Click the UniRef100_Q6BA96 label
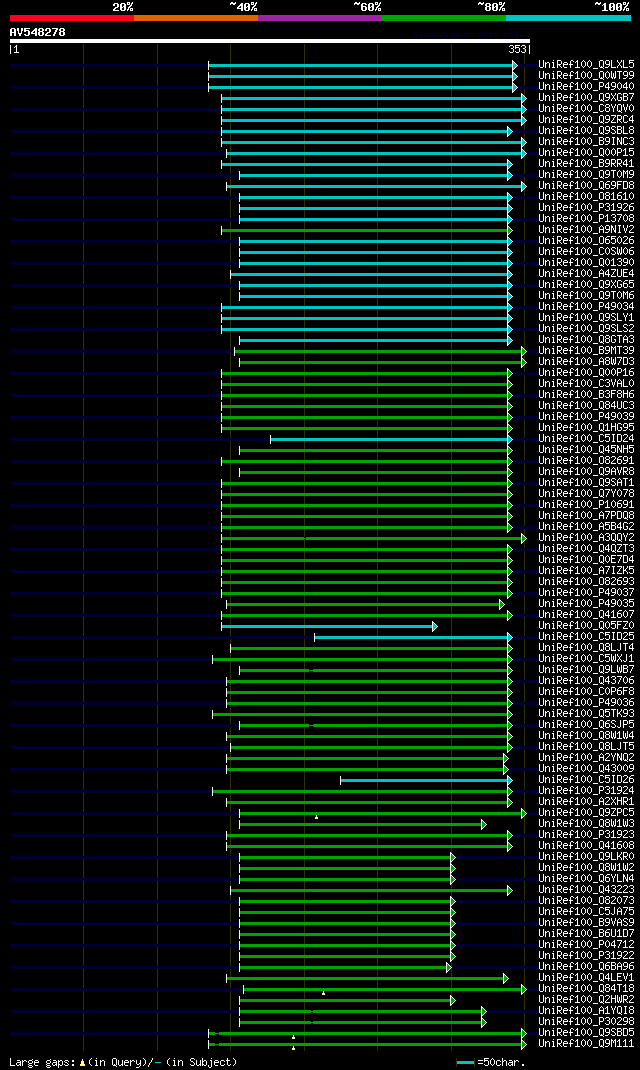Image resolution: width=640 pixels, height=1070 pixels. click(586, 966)
